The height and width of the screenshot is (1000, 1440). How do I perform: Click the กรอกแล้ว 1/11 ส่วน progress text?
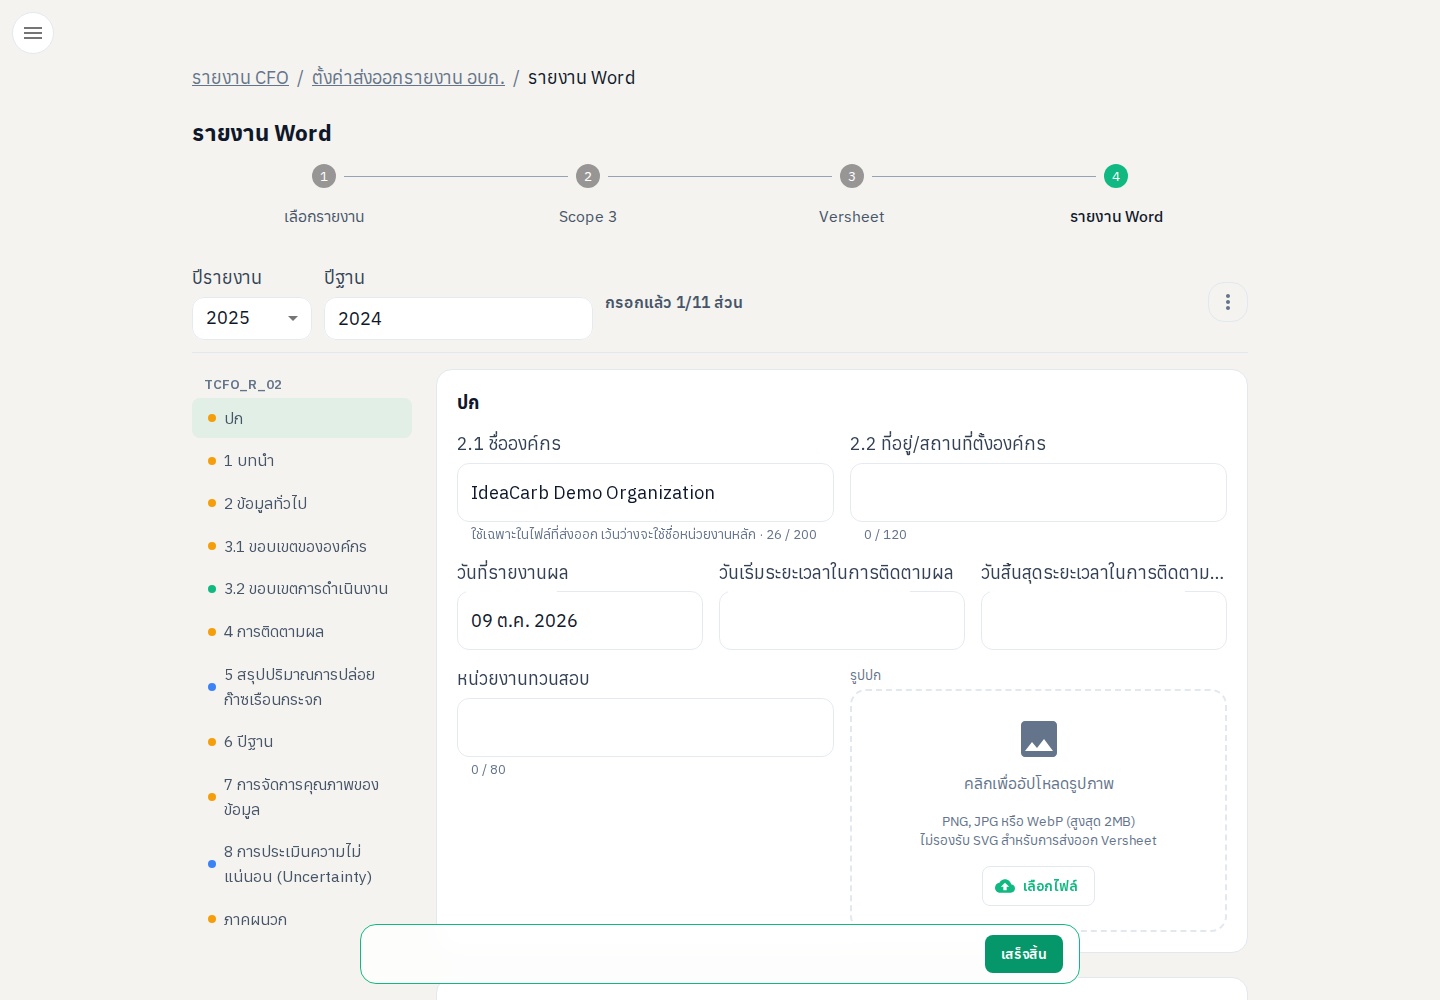[674, 302]
